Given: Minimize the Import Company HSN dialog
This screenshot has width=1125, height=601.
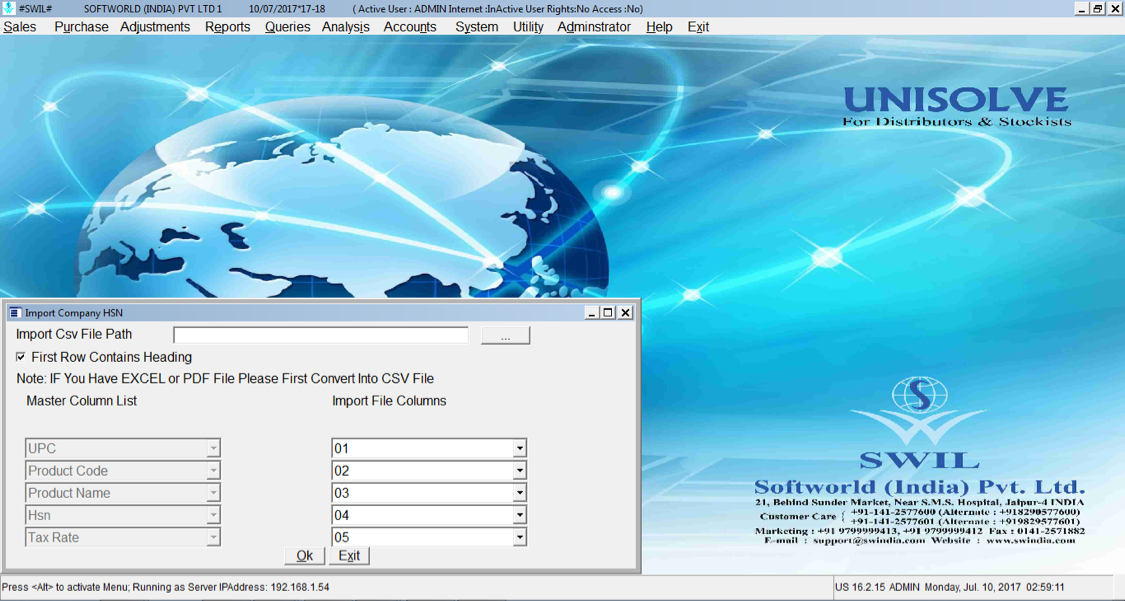Looking at the screenshot, I should click(x=592, y=313).
